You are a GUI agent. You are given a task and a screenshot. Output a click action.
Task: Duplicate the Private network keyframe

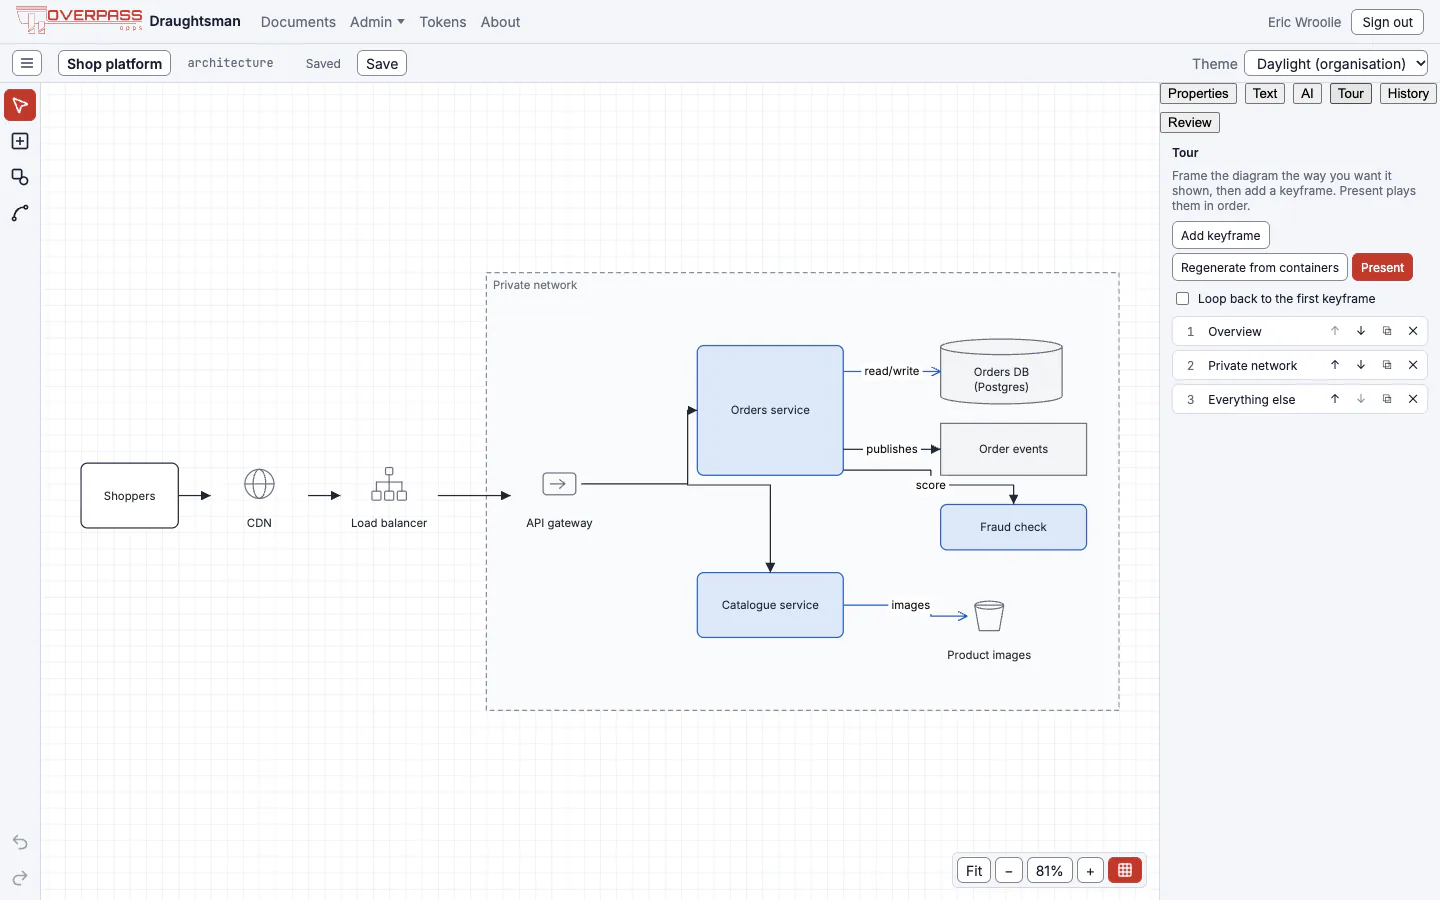click(x=1387, y=365)
